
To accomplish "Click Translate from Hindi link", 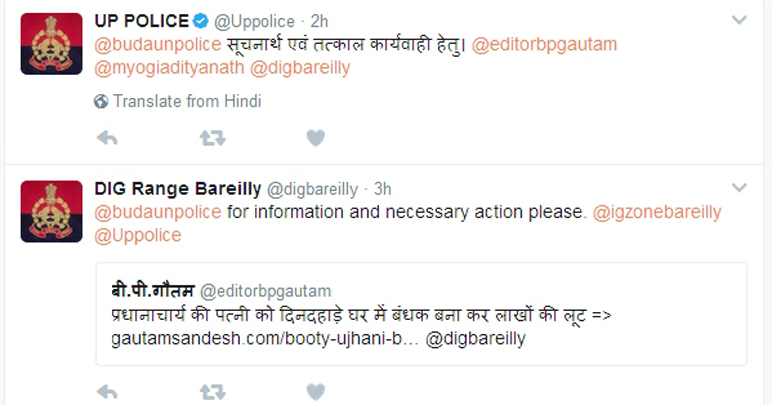I will [x=188, y=101].
